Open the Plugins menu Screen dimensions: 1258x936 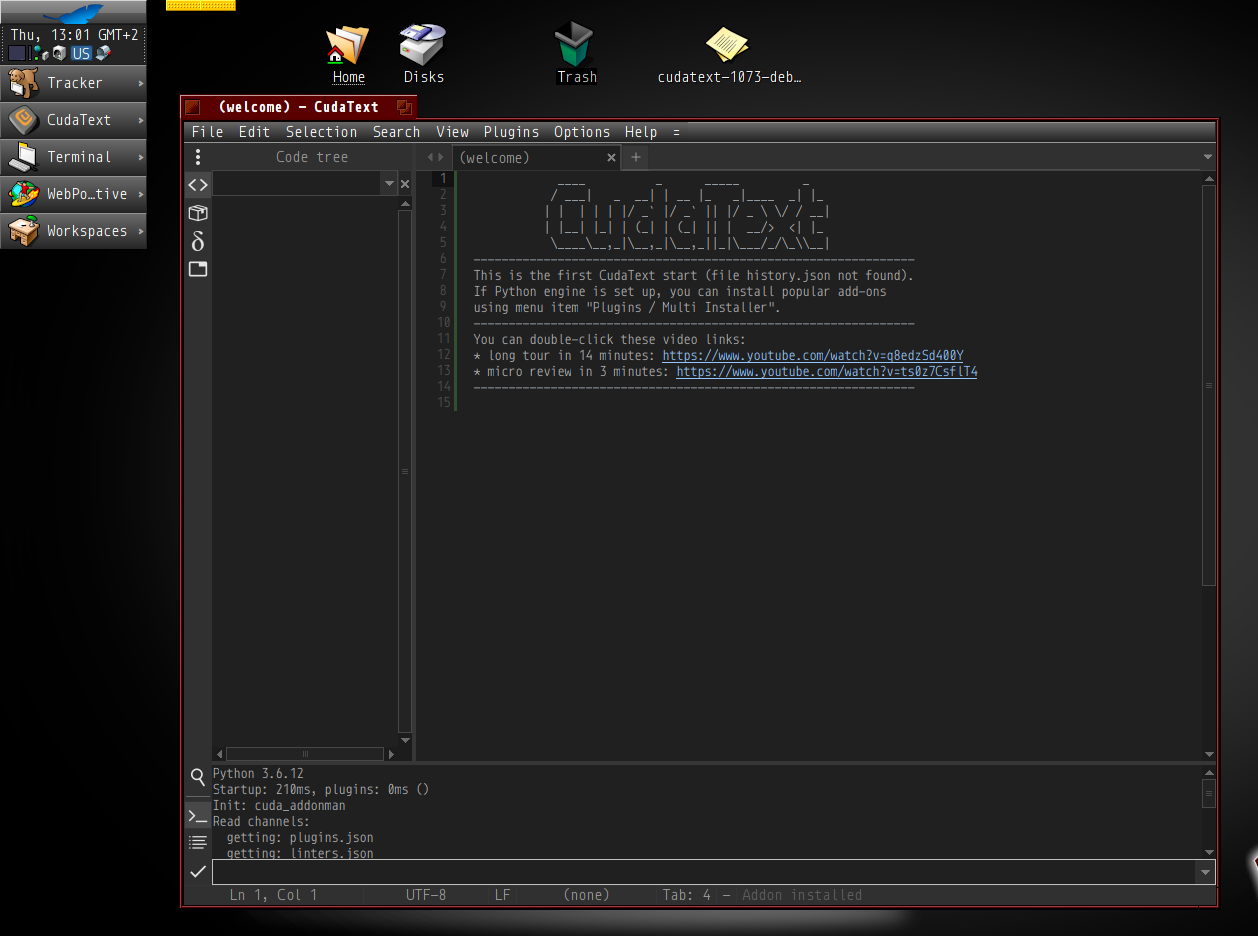tap(511, 132)
